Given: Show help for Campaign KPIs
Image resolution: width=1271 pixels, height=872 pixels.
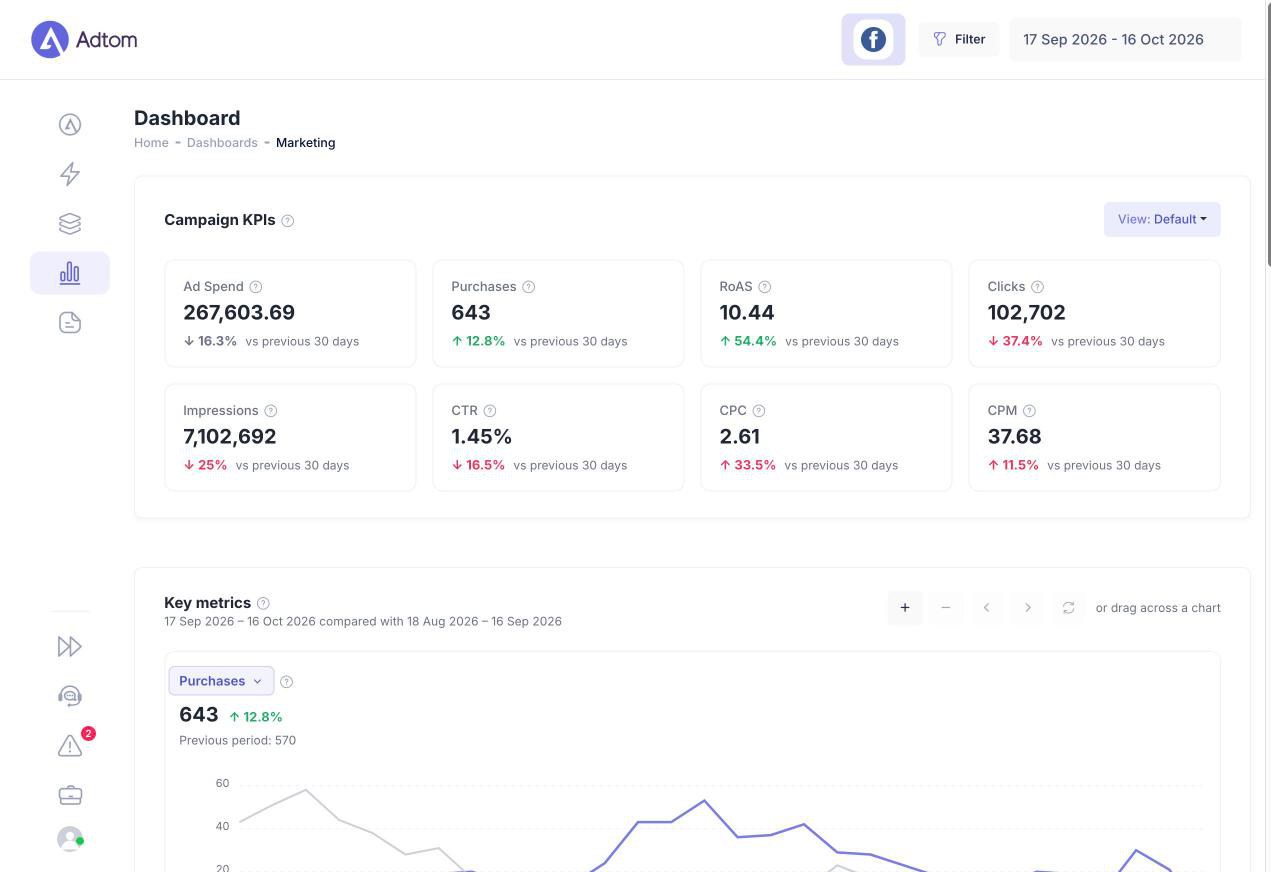Looking at the screenshot, I should [x=288, y=220].
